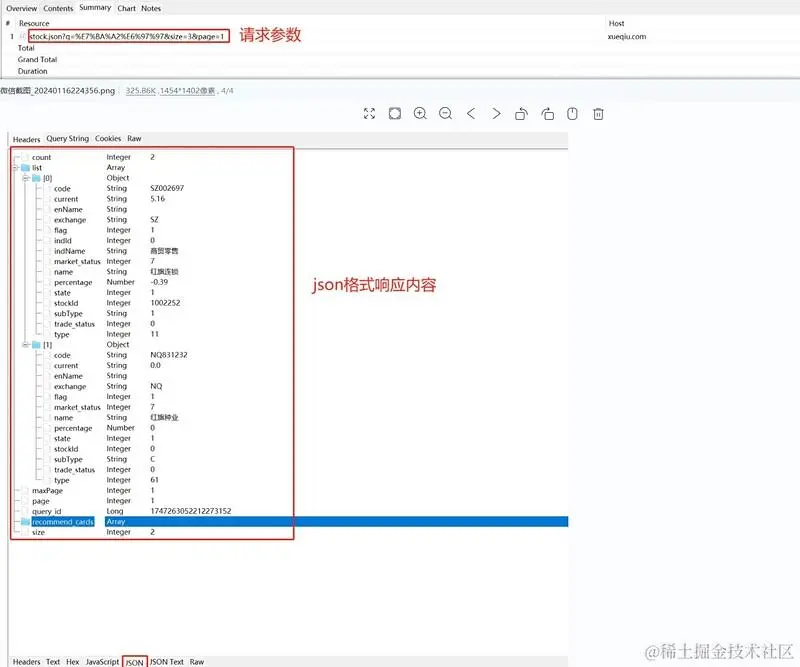Zoom in with the magnifier plus icon
800x667 pixels.
pos(420,113)
